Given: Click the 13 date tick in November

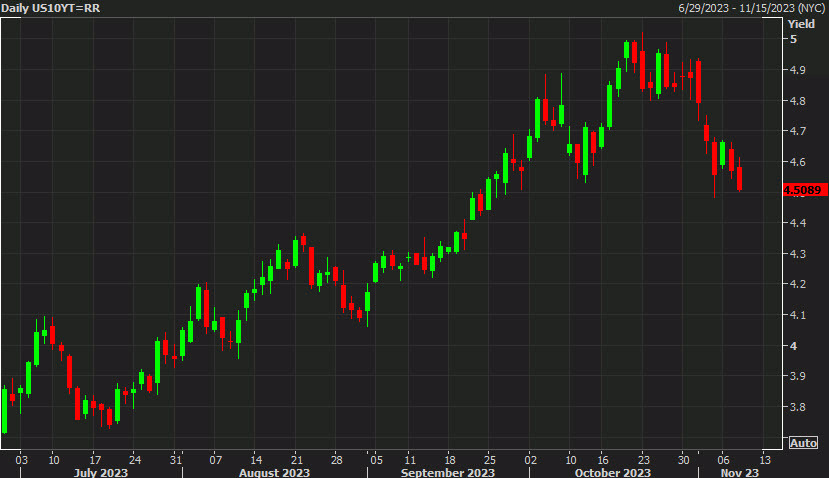Looking at the screenshot, I should [x=764, y=459].
